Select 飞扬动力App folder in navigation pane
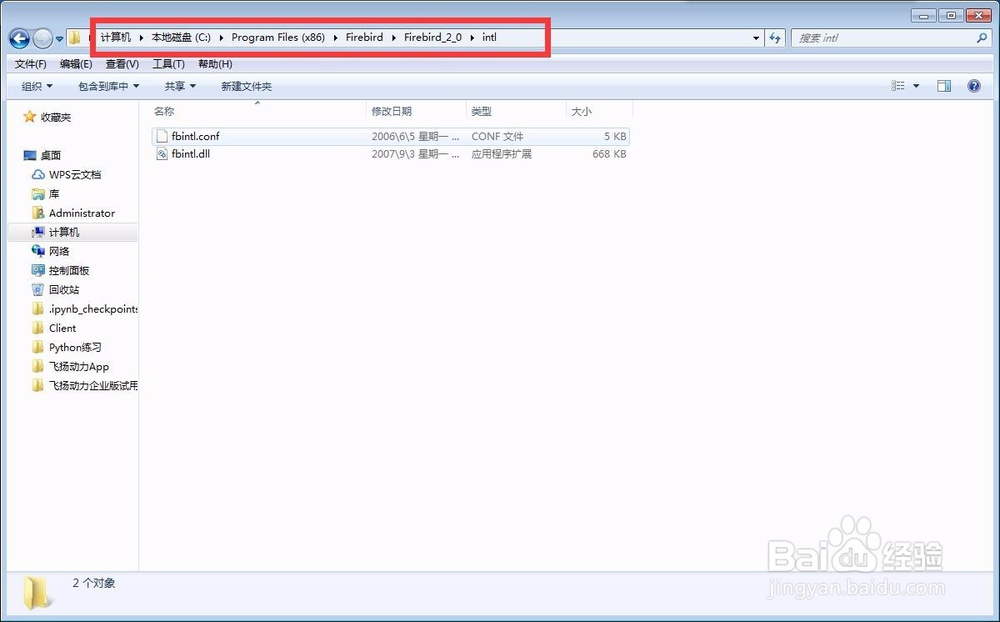This screenshot has width=1000, height=622. point(79,367)
